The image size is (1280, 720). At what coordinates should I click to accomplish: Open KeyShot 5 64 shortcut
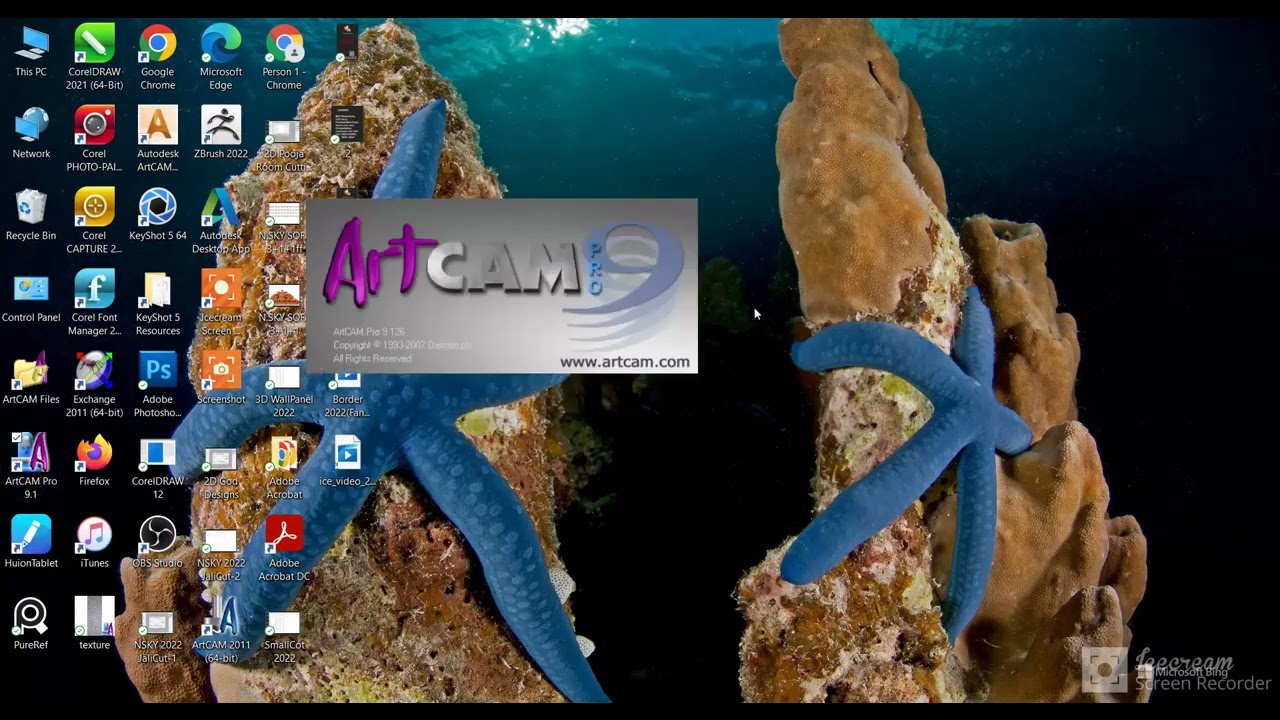click(158, 215)
